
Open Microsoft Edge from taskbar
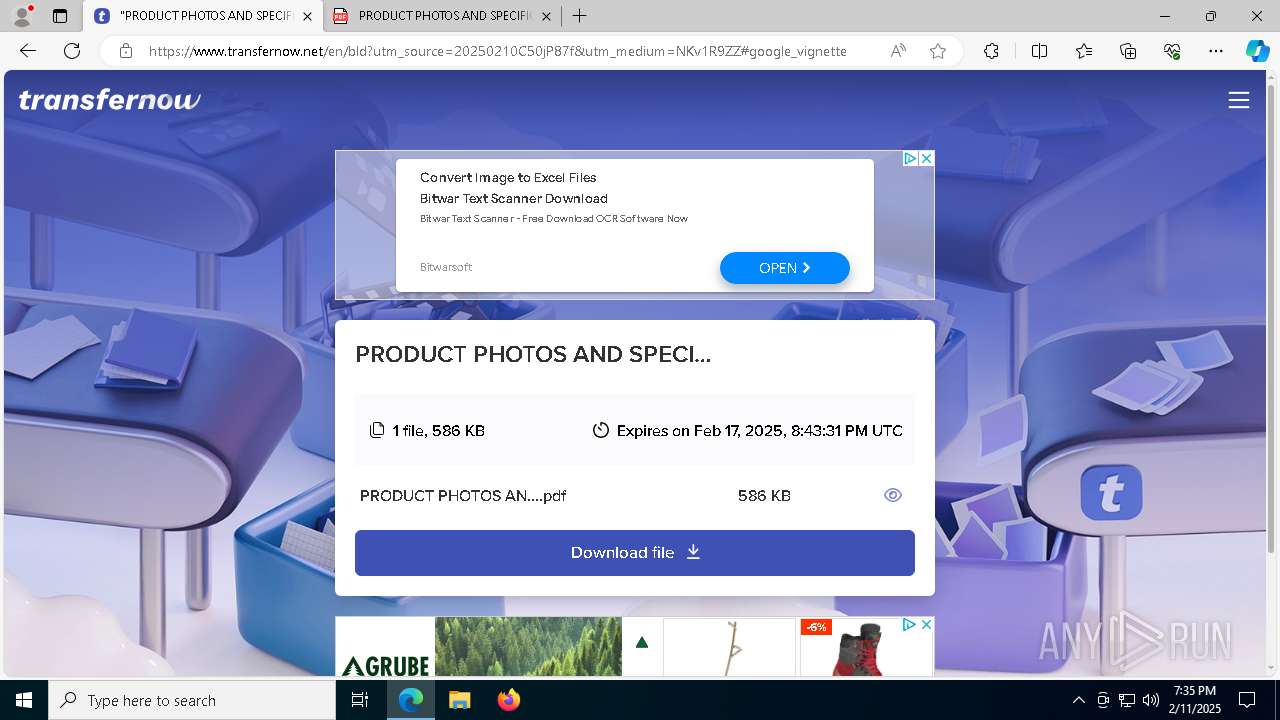(x=411, y=700)
